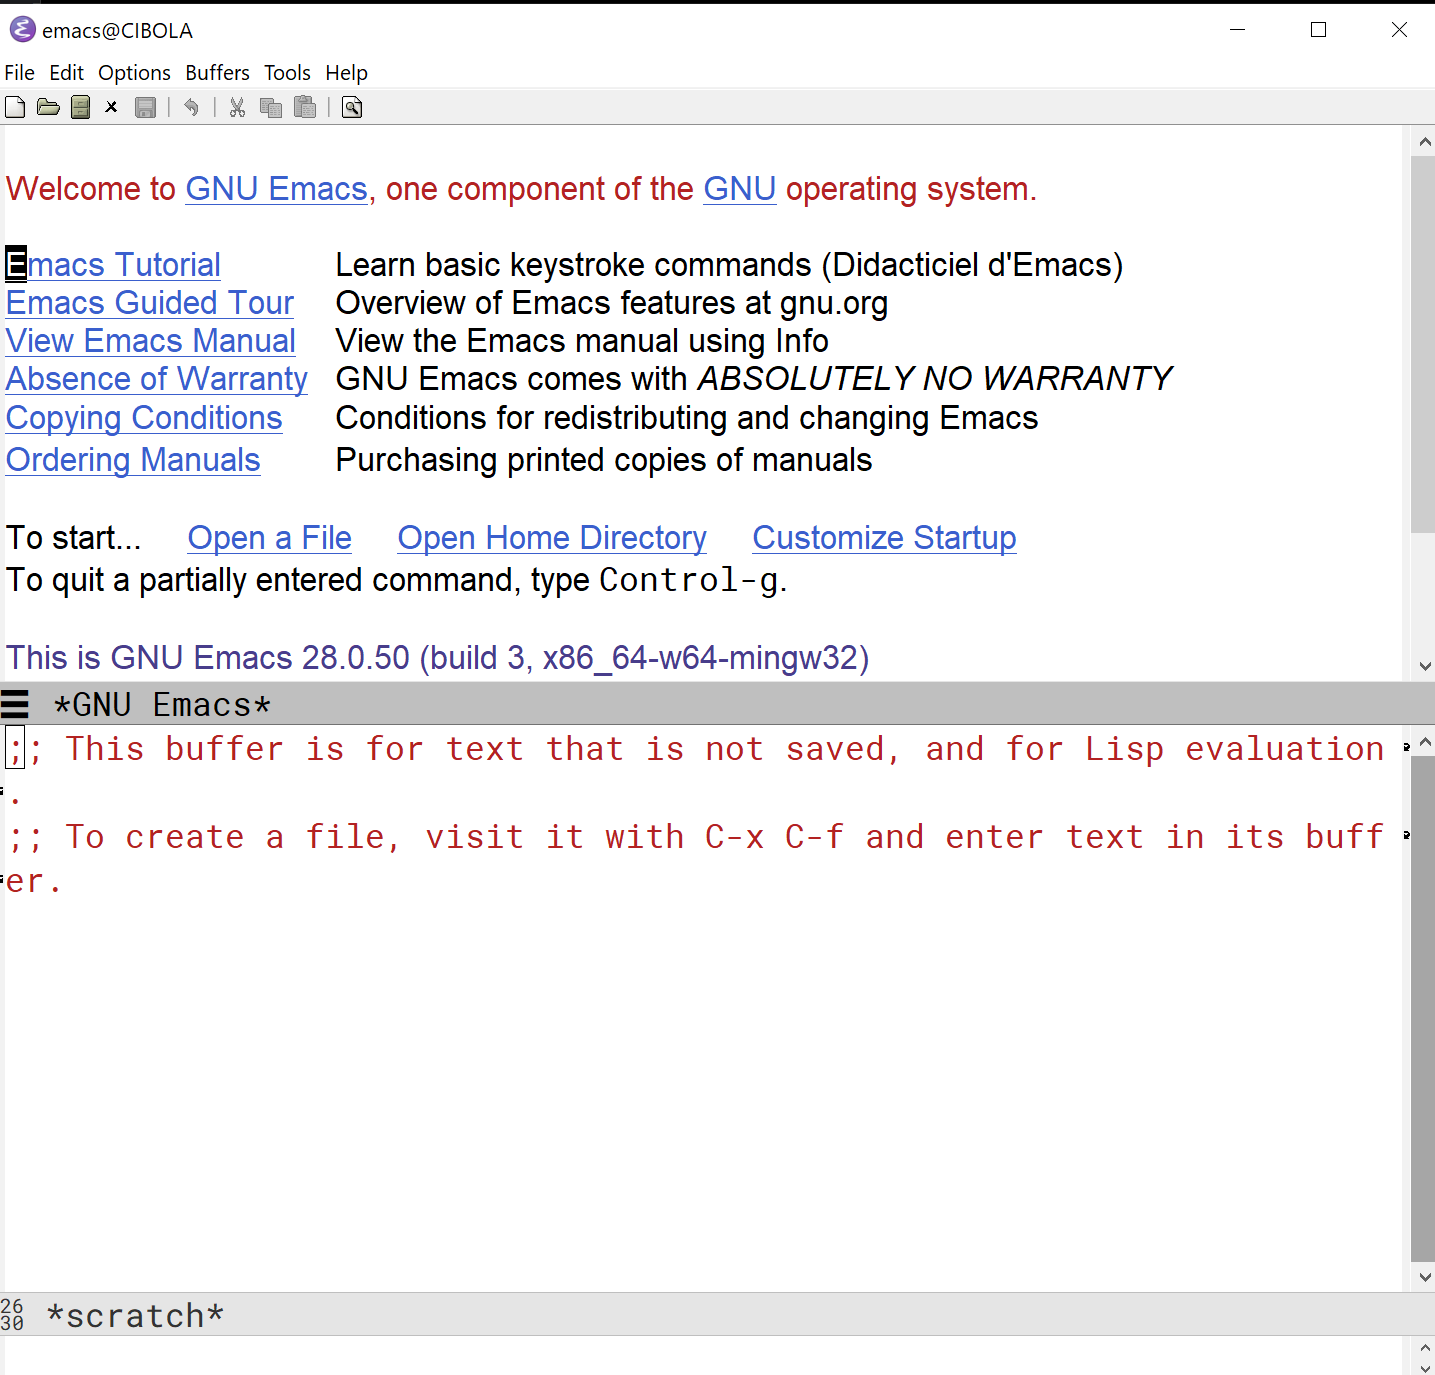Image resolution: width=1435 pixels, height=1375 pixels.
Task: Open the File menu
Action: 19,73
